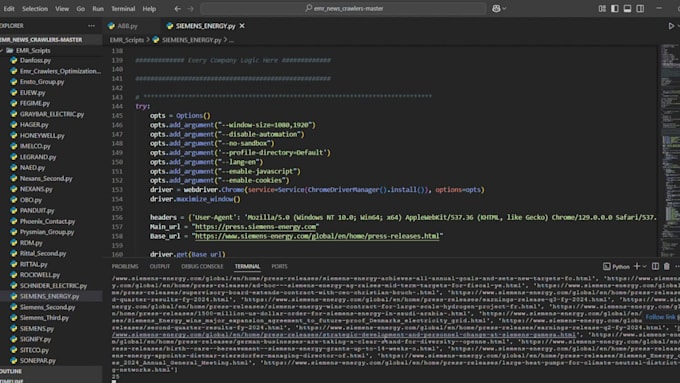Screen dimensions: 680x383
Task: Open SONEPAR.py file
Action: click(x=38, y=360)
